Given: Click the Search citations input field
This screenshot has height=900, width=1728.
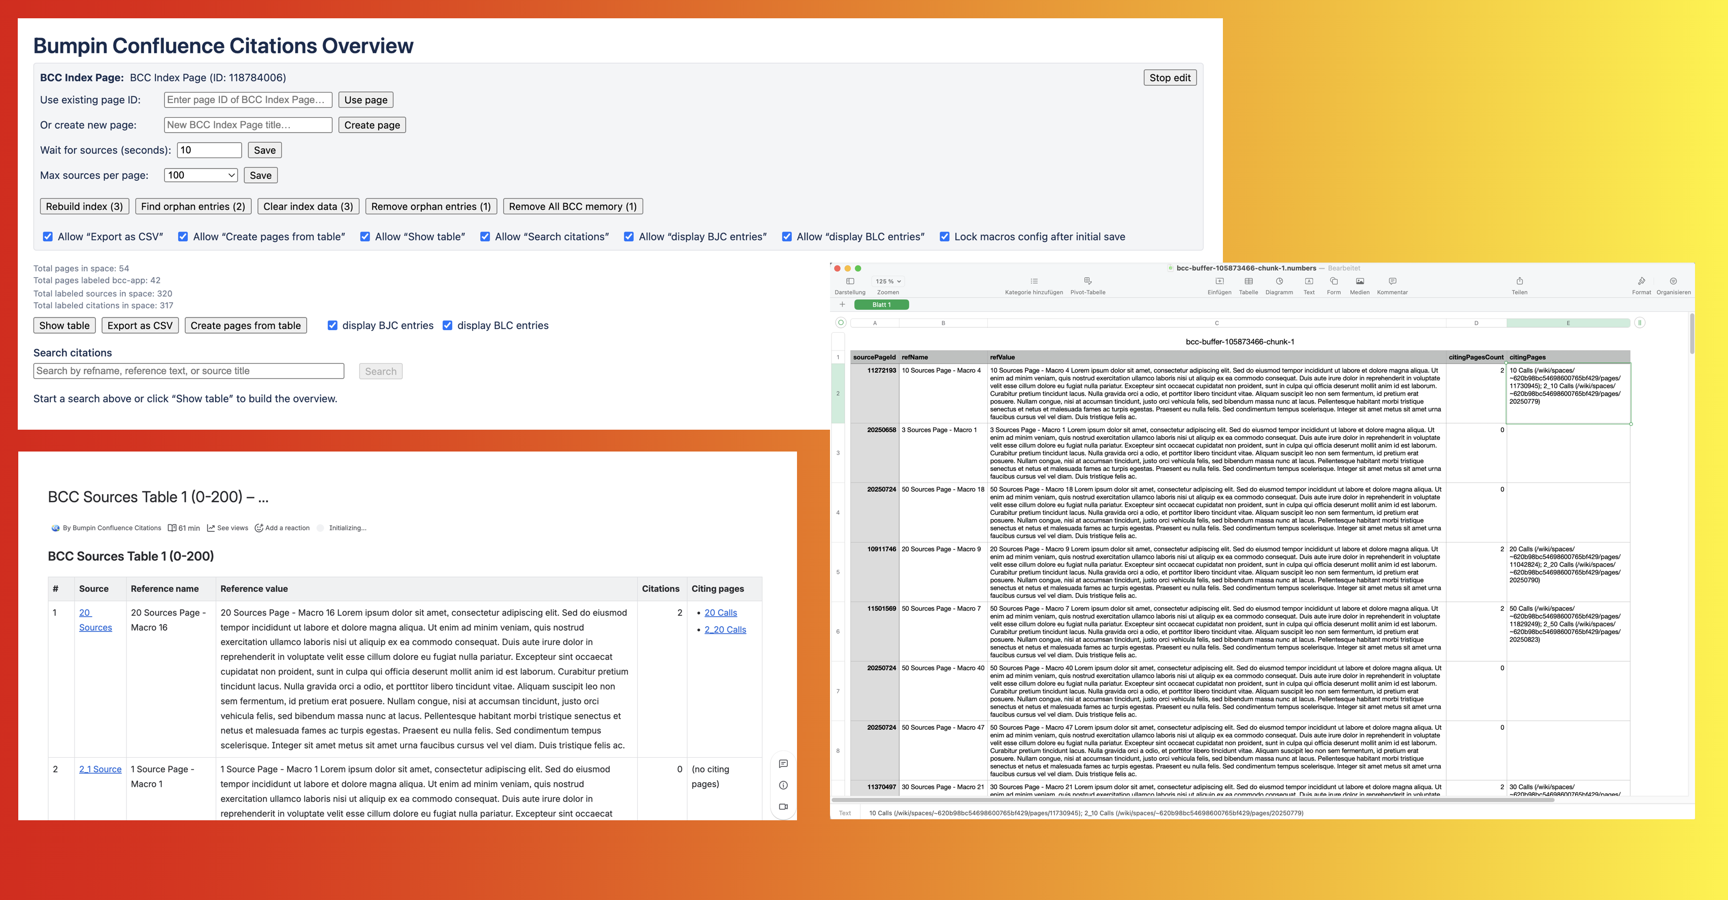Looking at the screenshot, I should 188,370.
